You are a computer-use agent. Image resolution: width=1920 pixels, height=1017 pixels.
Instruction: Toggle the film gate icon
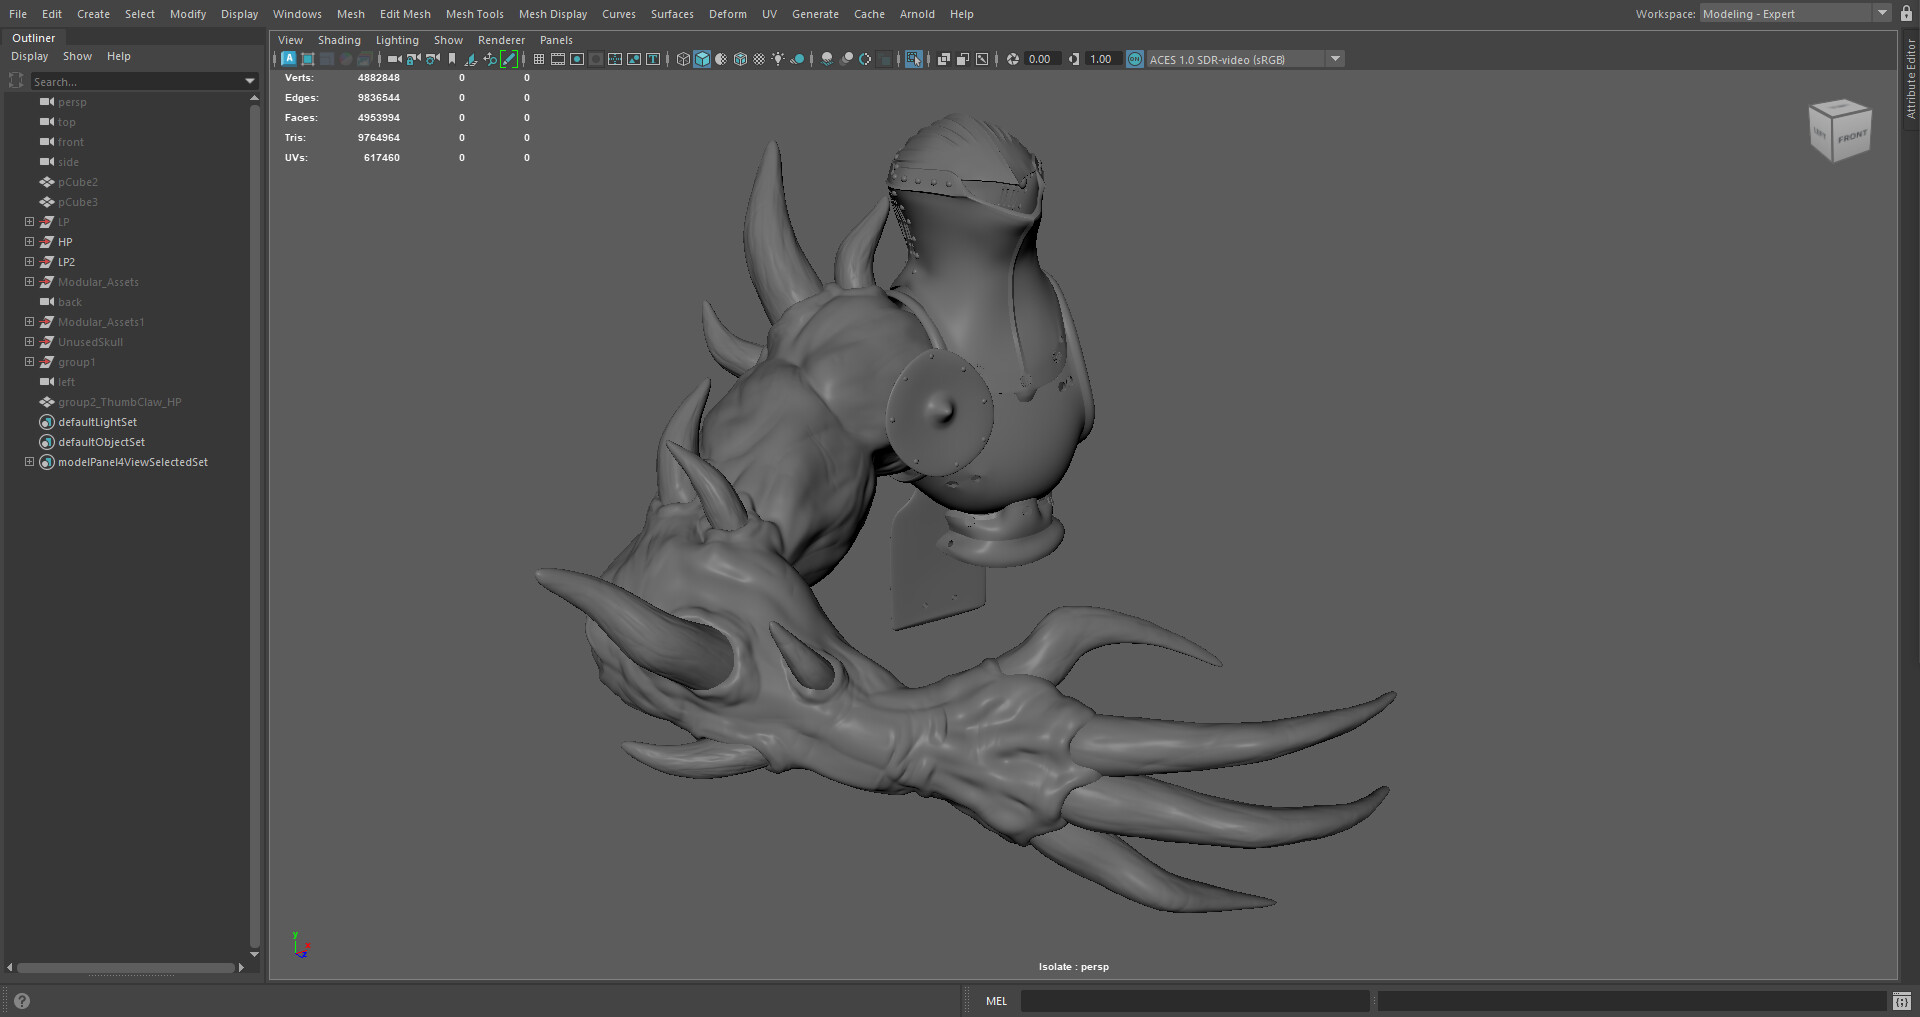tap(558, 59)
